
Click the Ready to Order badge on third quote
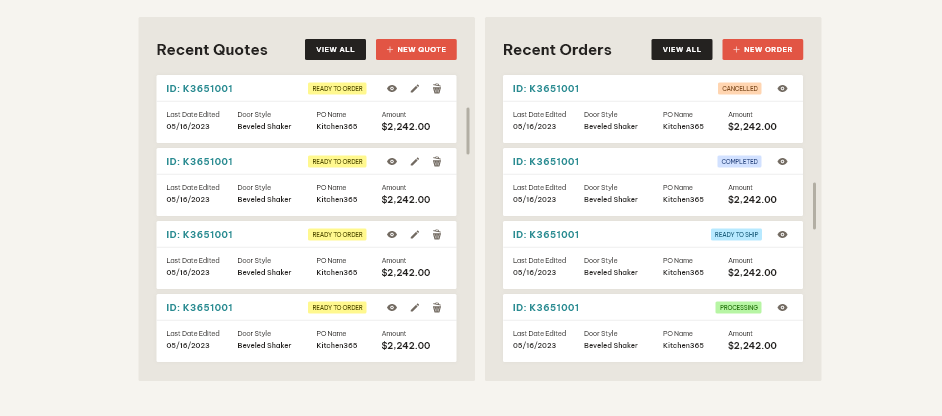click(x=337, y=235)
